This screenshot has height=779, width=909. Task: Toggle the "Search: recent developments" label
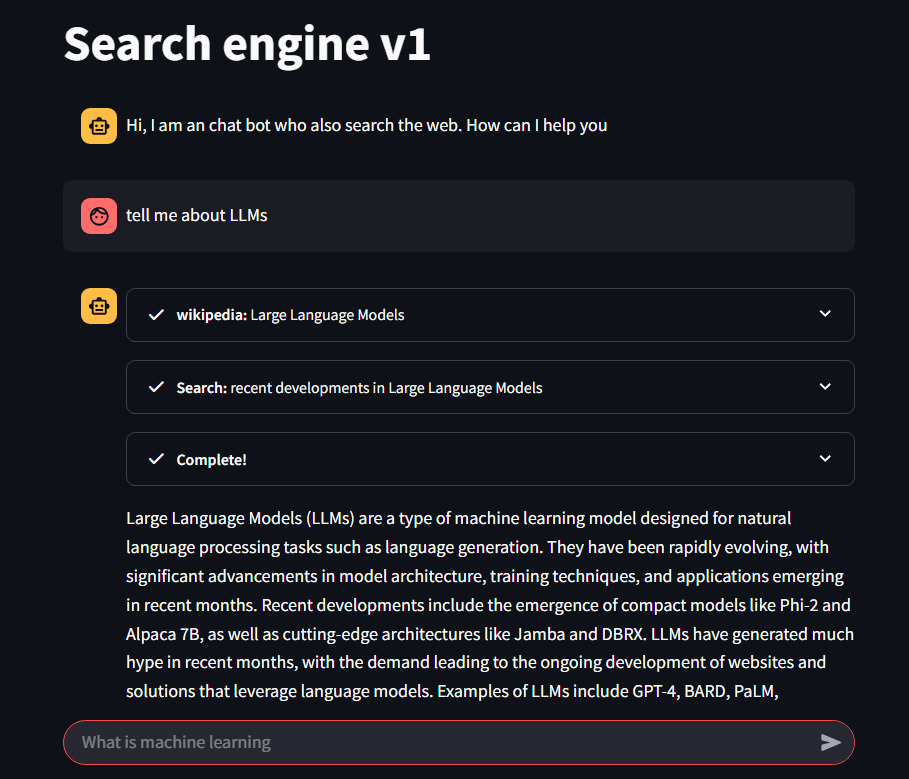tap(359, 387)
